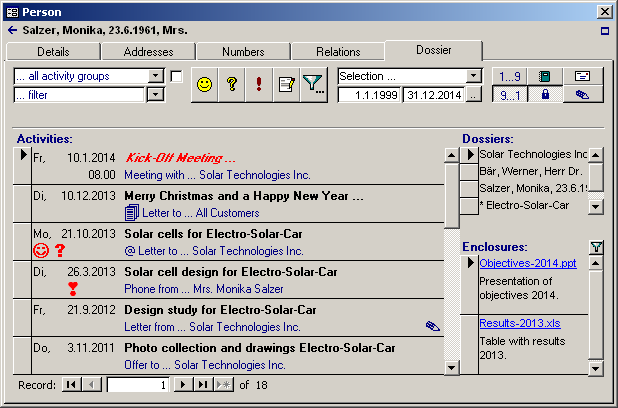Click the red exclamation mark toolbar icon
The height and width of the screenshot is (408, 618).
pyautogui.click(x=259, y=86)
